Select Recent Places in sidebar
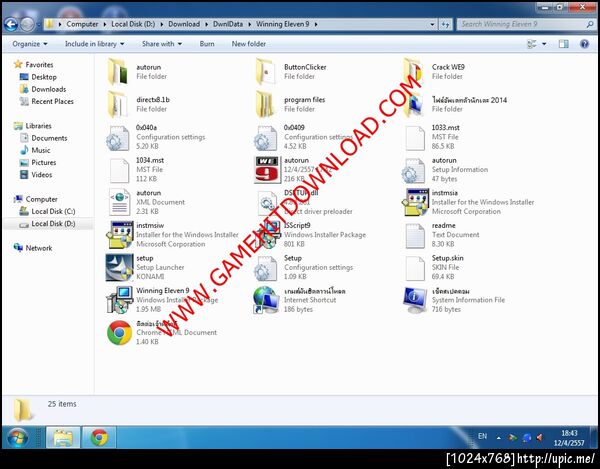 coord(52,101)
